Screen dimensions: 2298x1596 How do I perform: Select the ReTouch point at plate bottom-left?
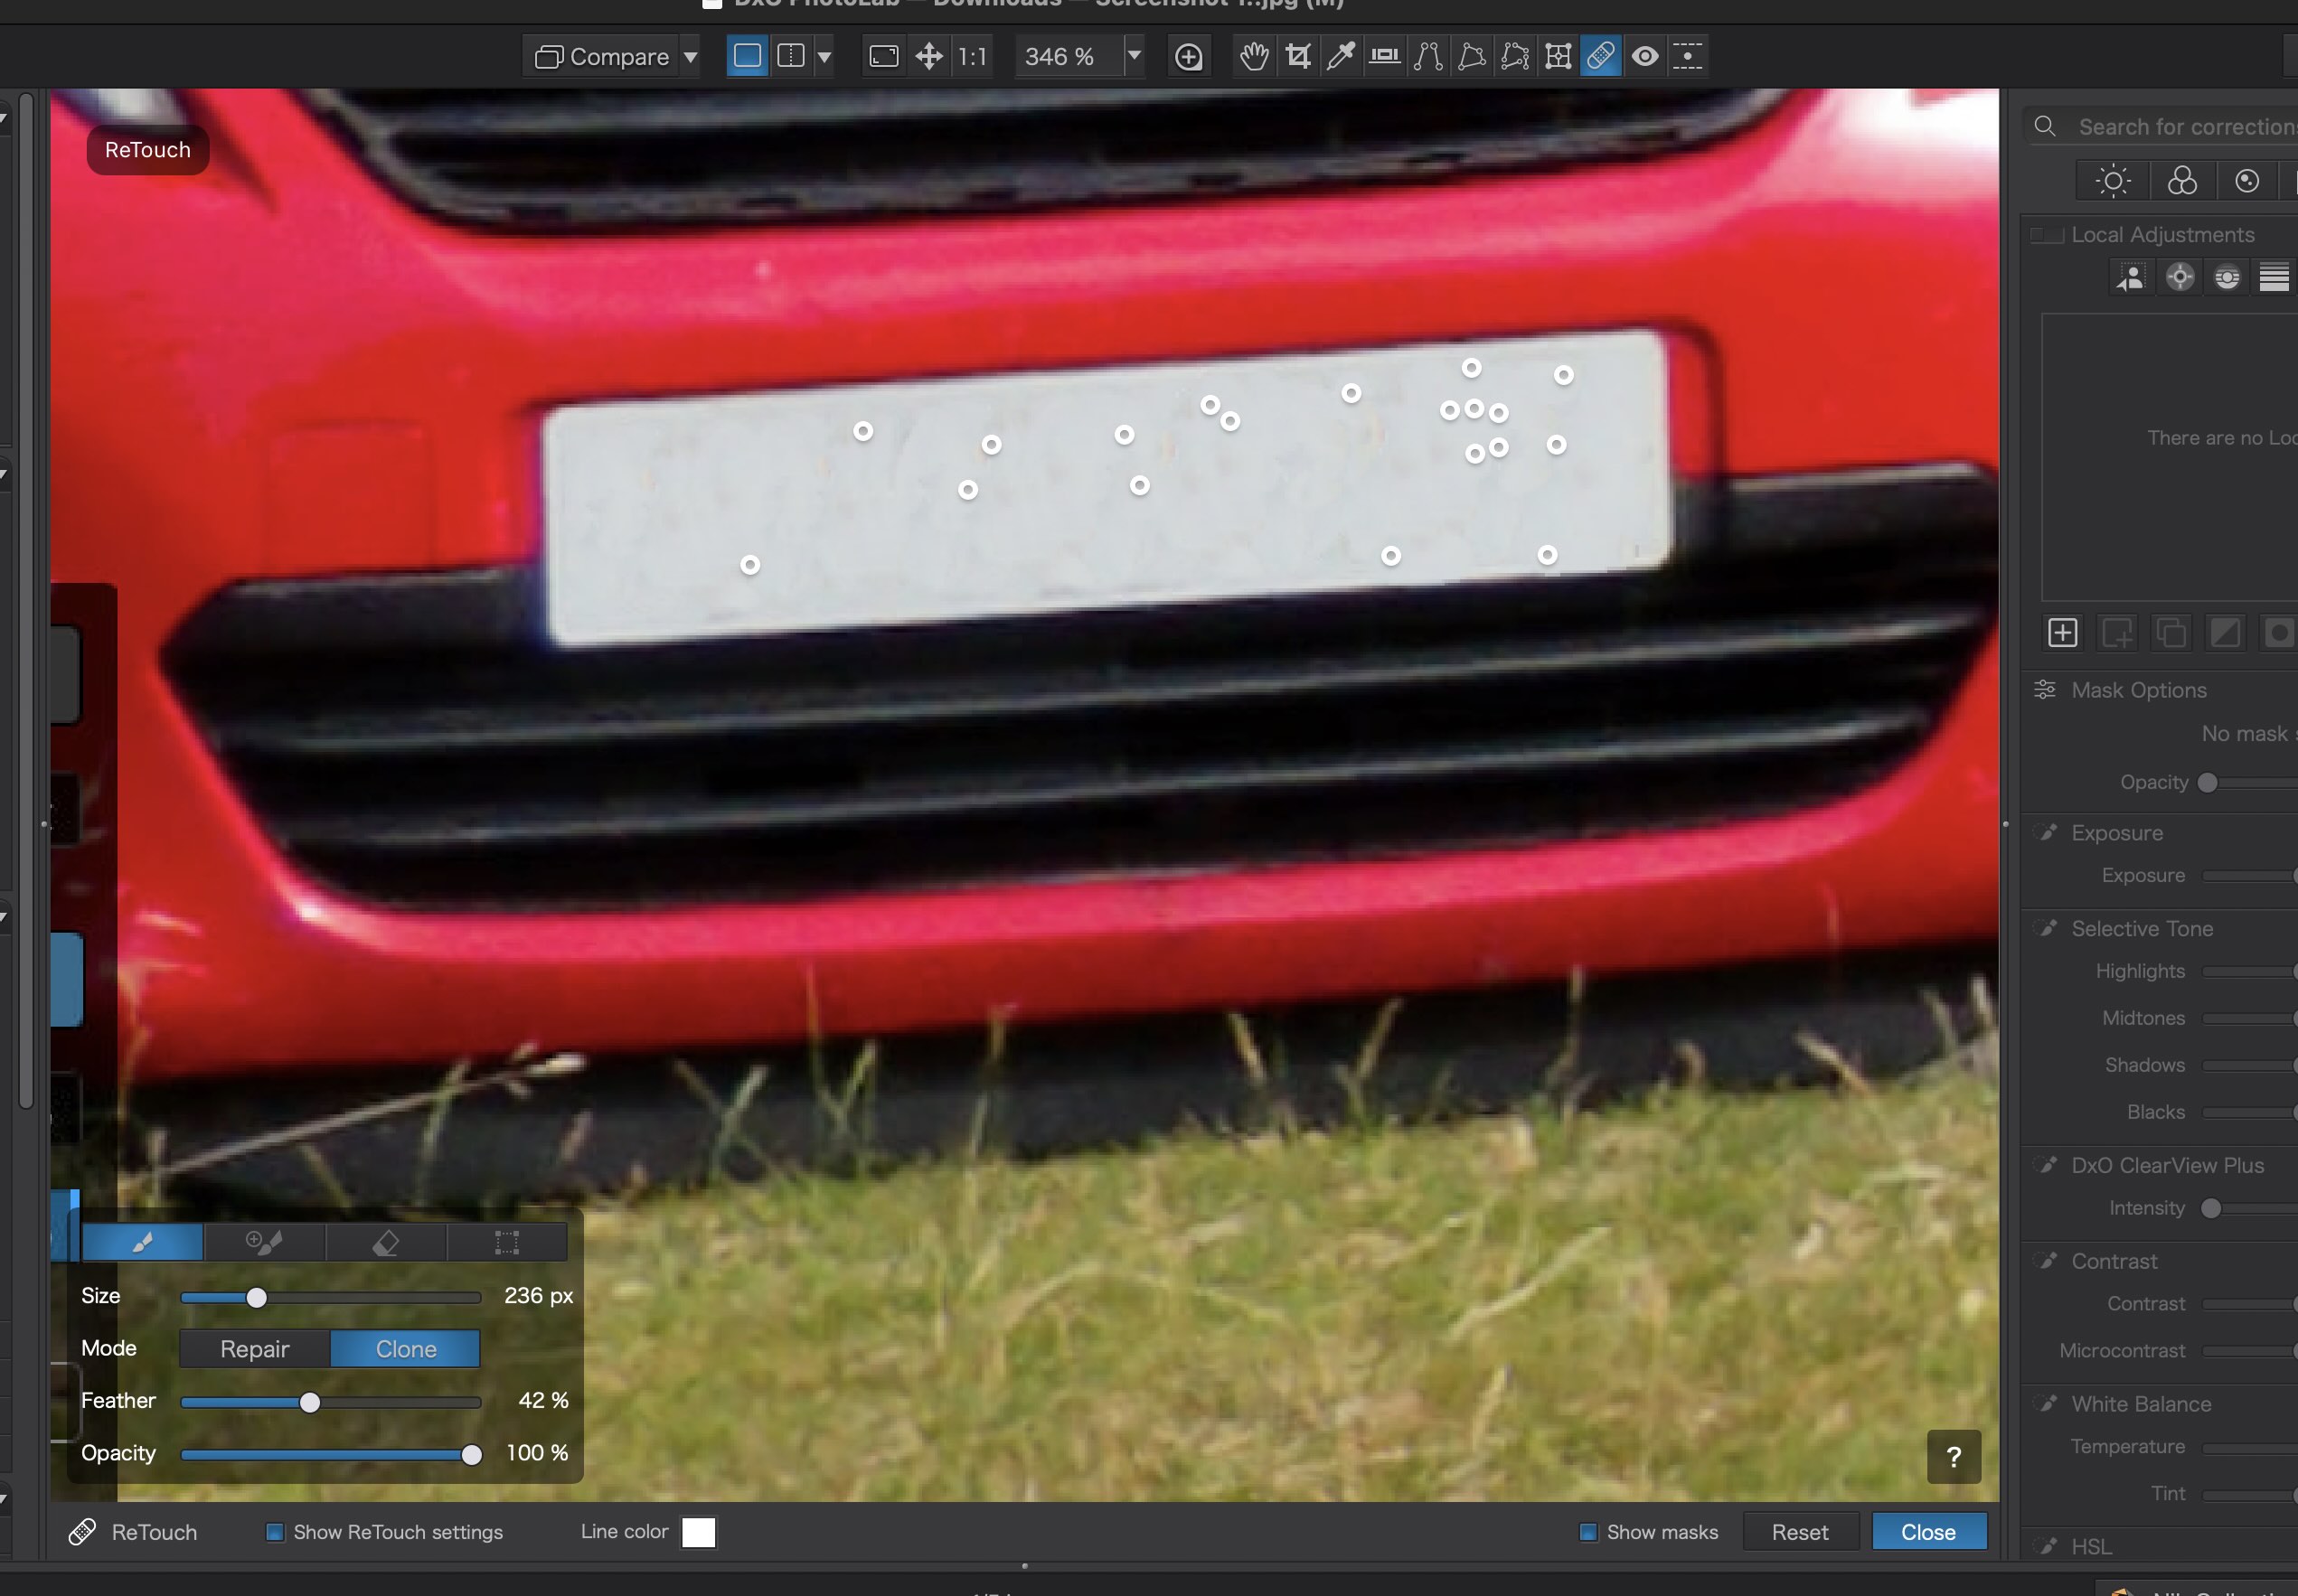750,565
